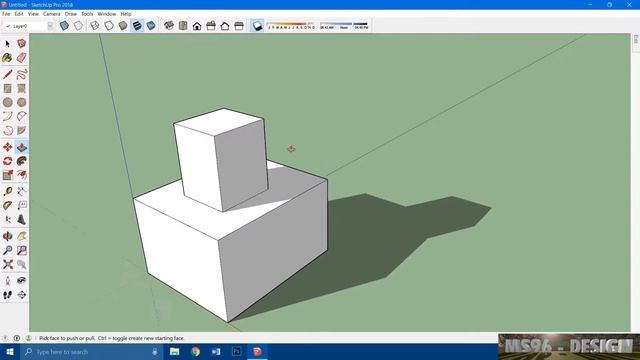Select the Arc tool
This screenshot has width=640, height=360.
point(7,116)
